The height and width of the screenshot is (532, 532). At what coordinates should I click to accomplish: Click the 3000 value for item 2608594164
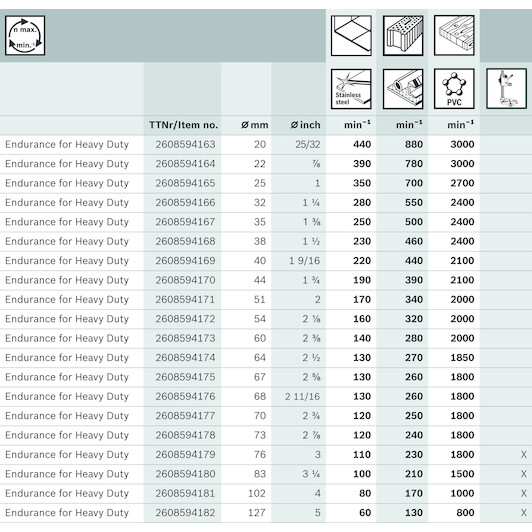[x=462, y=164]
